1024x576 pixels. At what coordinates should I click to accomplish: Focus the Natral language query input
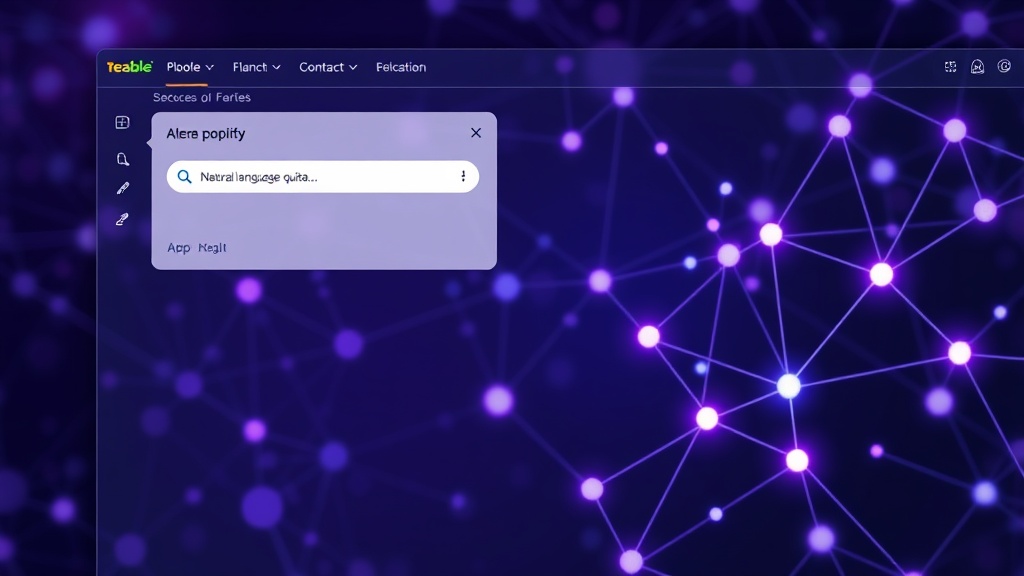click(323, 177)
